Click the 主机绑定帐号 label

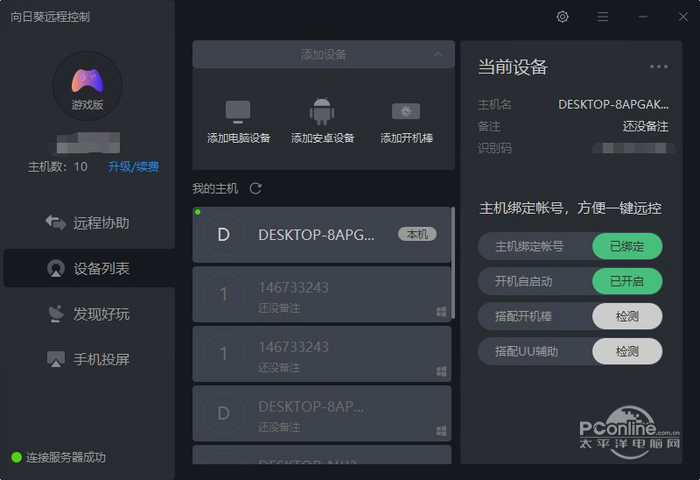click(x=529, y=246)
